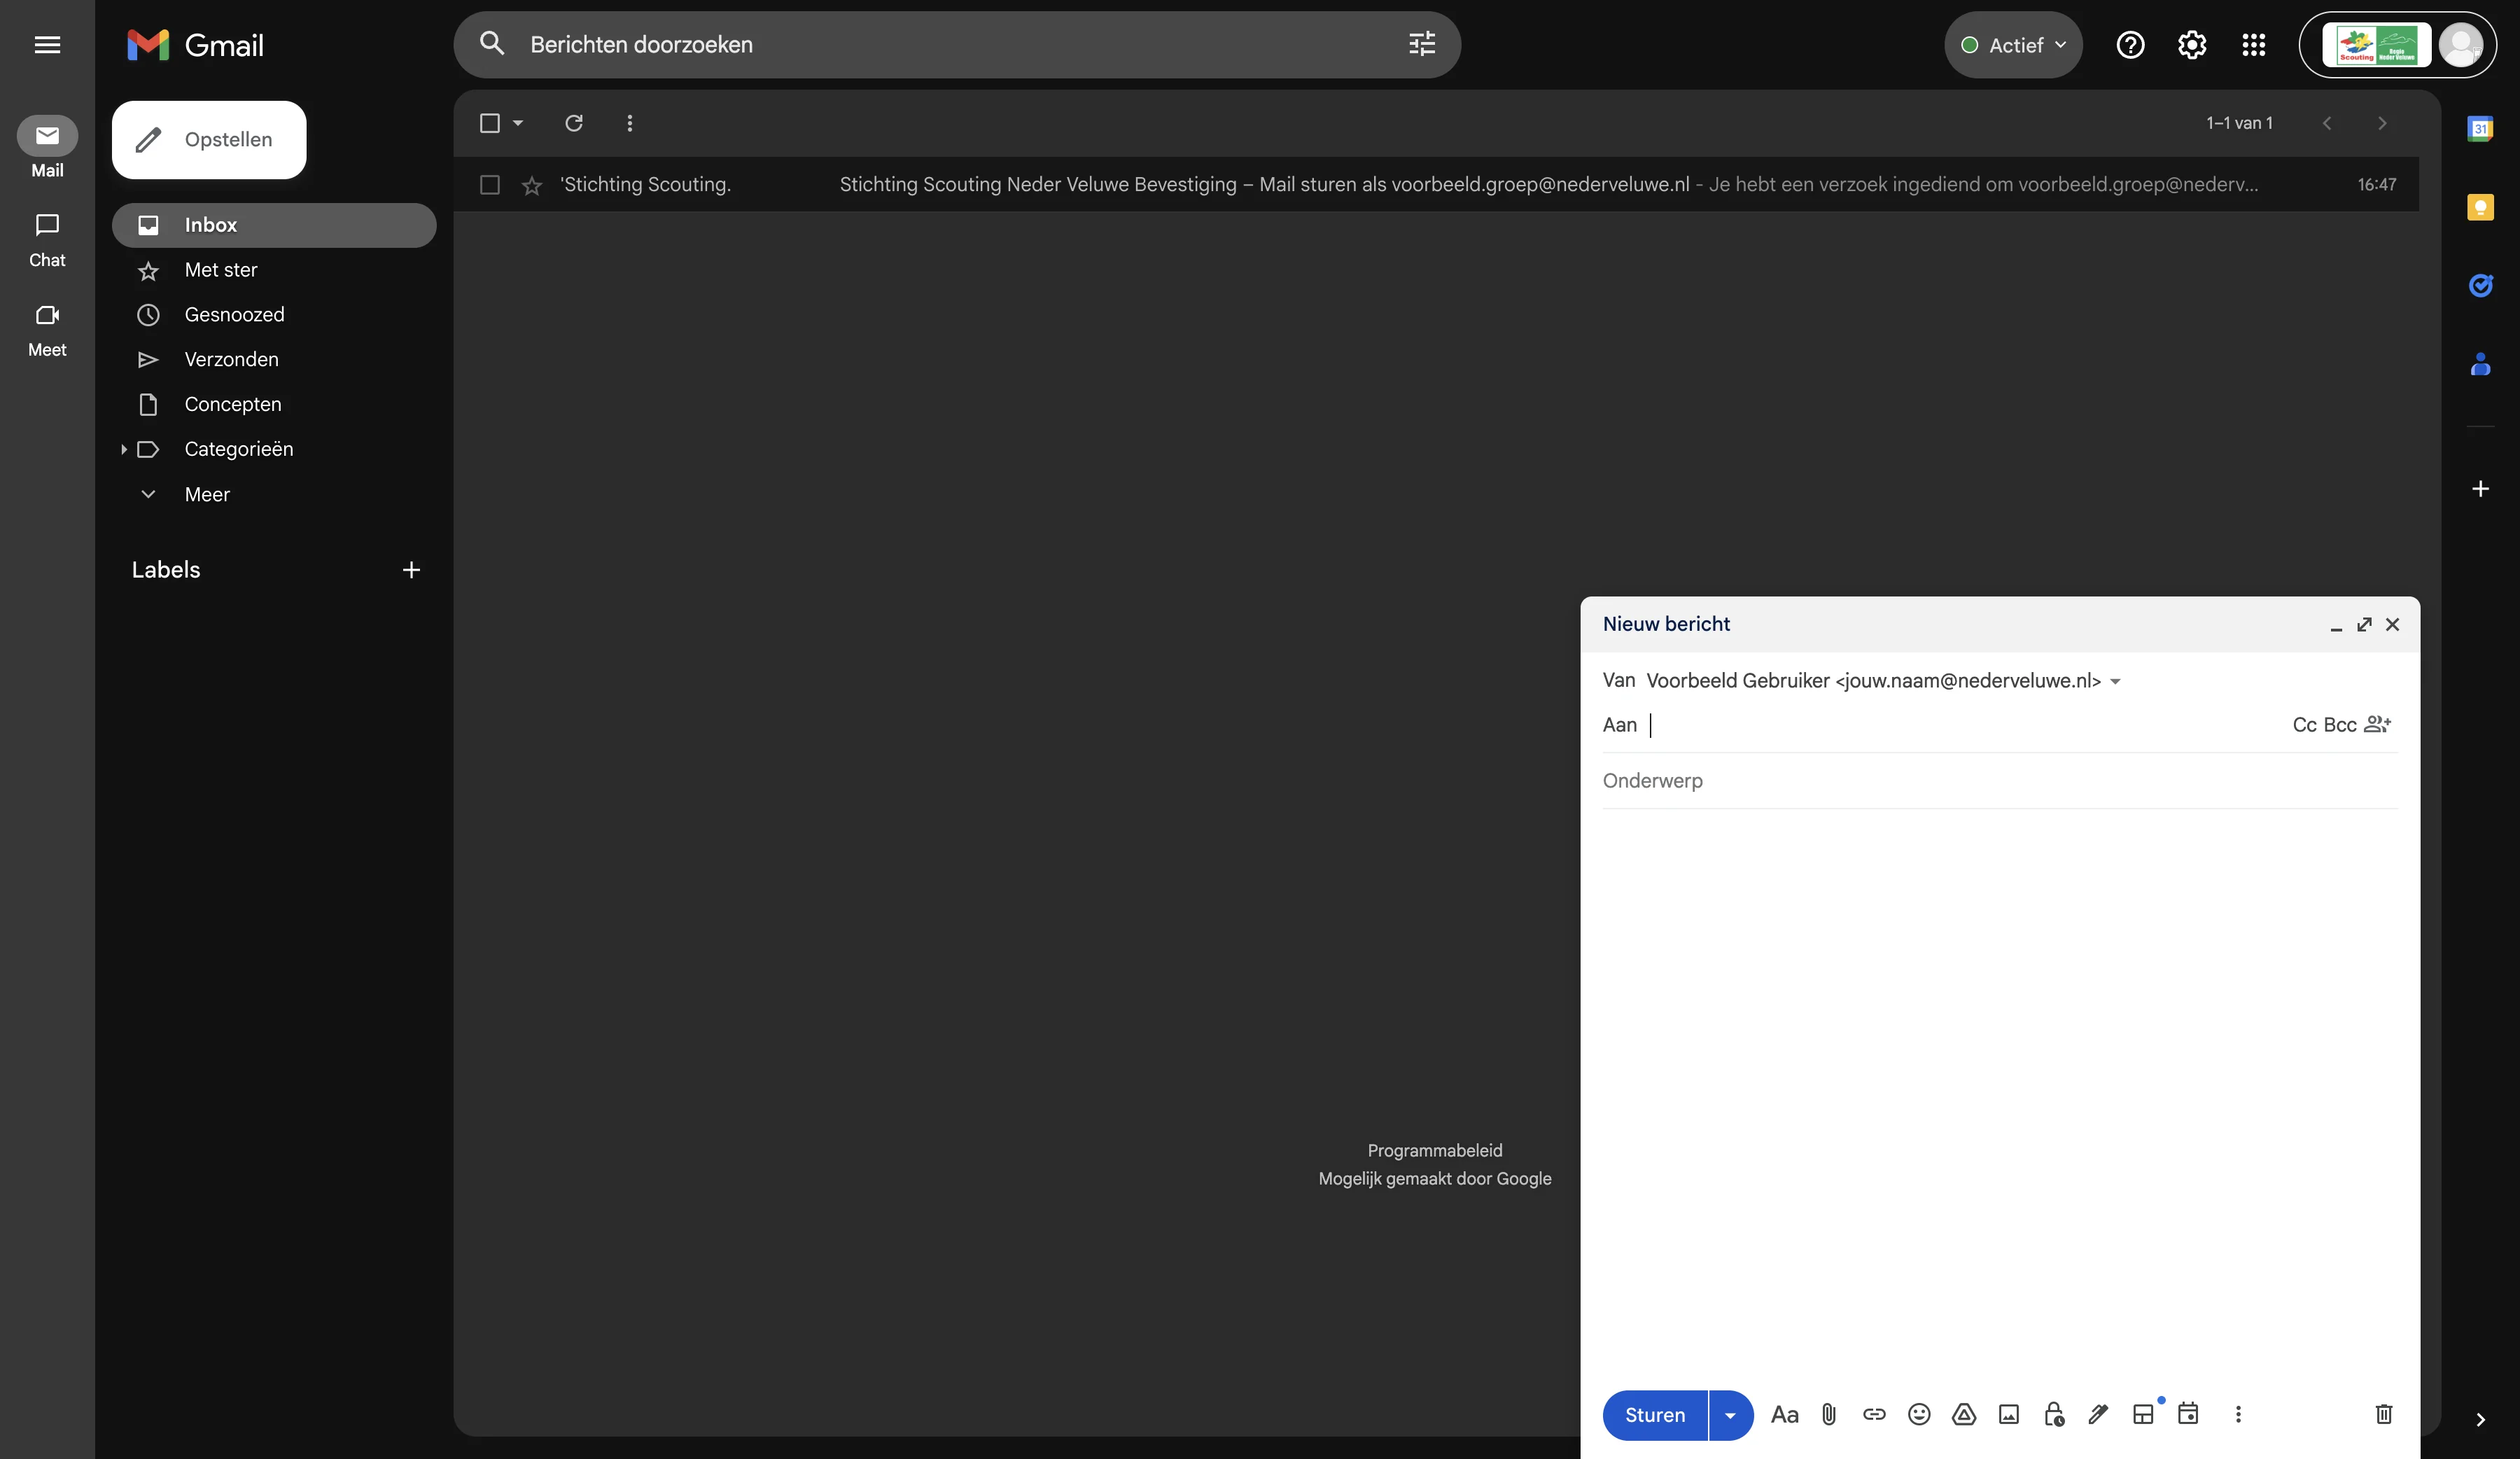
Task: Insert signature using the pen icon
Action: coord(2098,1414)
